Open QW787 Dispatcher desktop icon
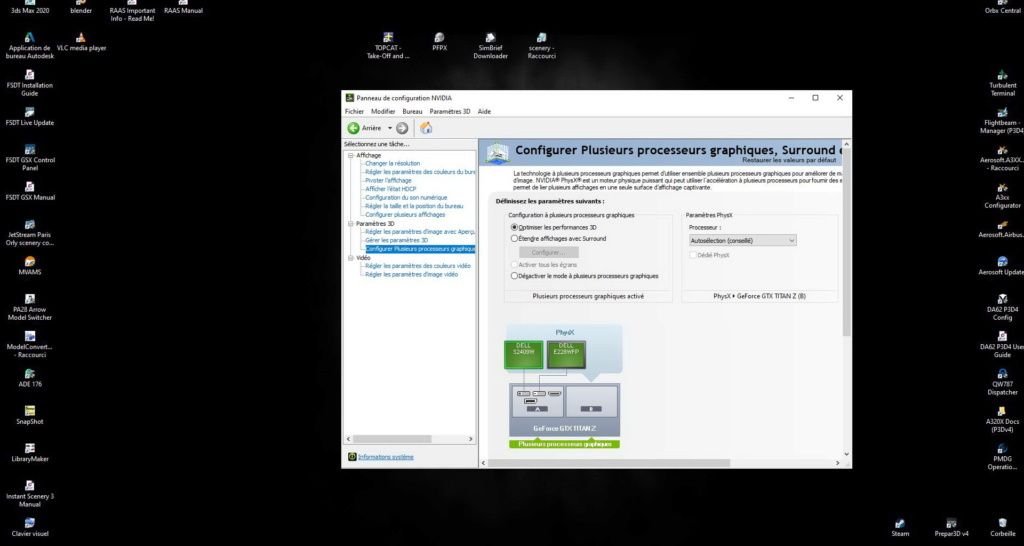1024x546 pixels. 1002,383
